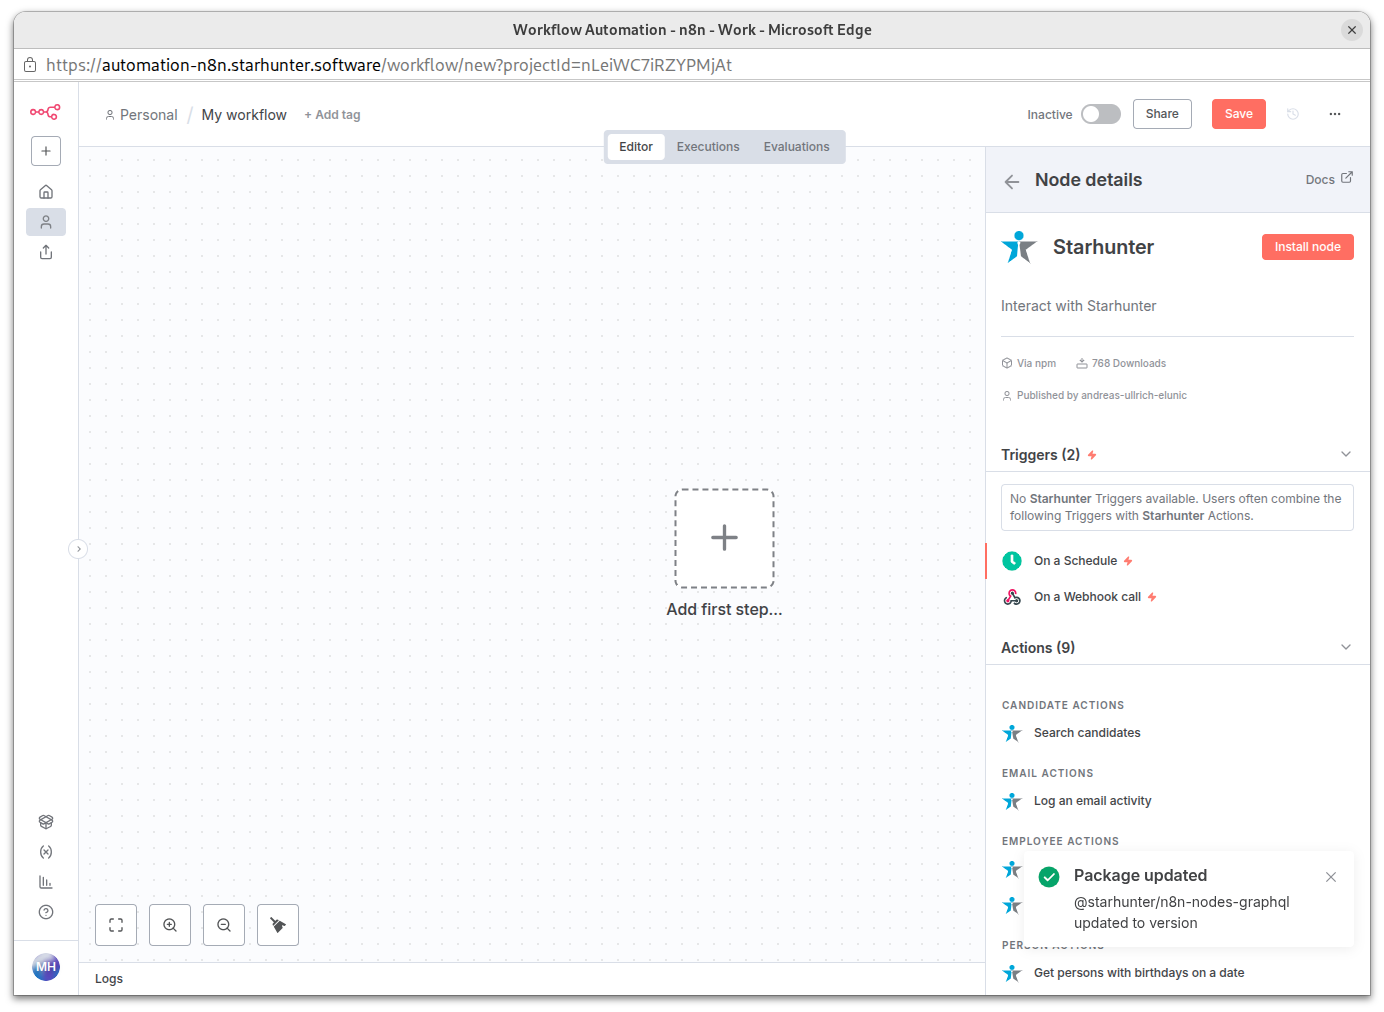Click the EMPLOYEE ACTIONS heading
Screen dimensions: 1384x1012
click(x=1060, y=841)
